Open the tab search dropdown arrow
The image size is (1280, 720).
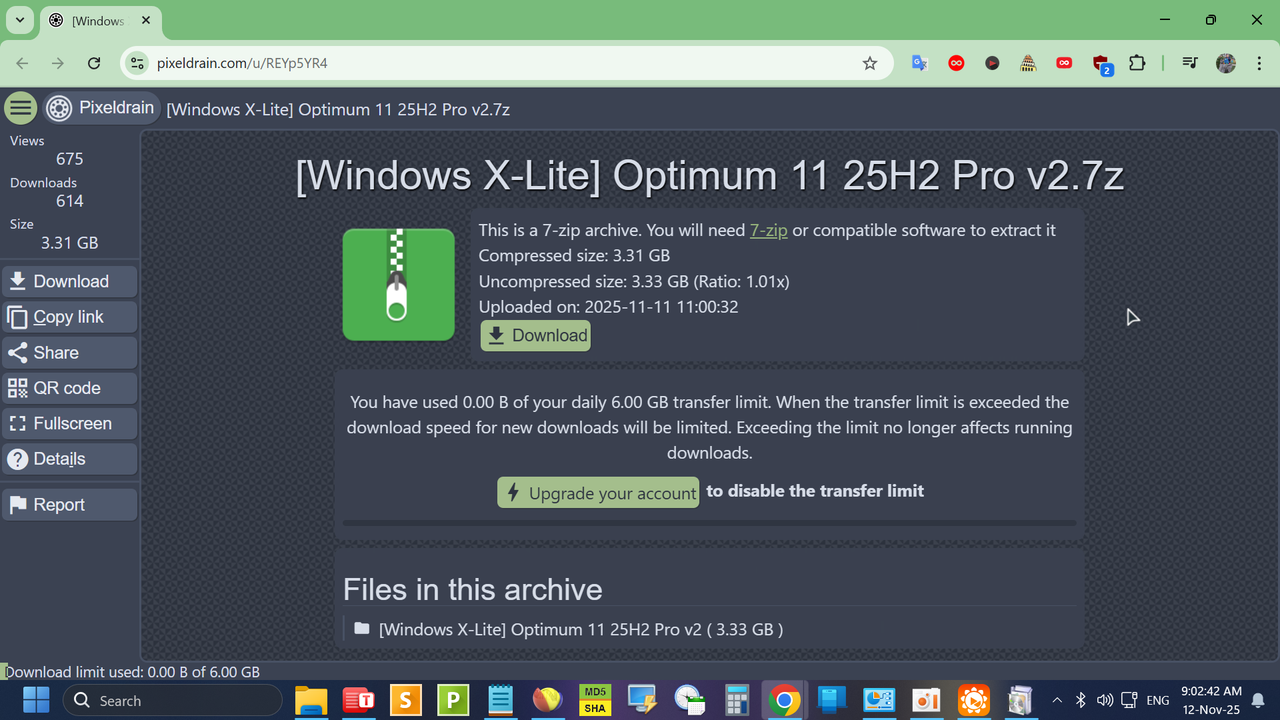(x=18, y=20)
